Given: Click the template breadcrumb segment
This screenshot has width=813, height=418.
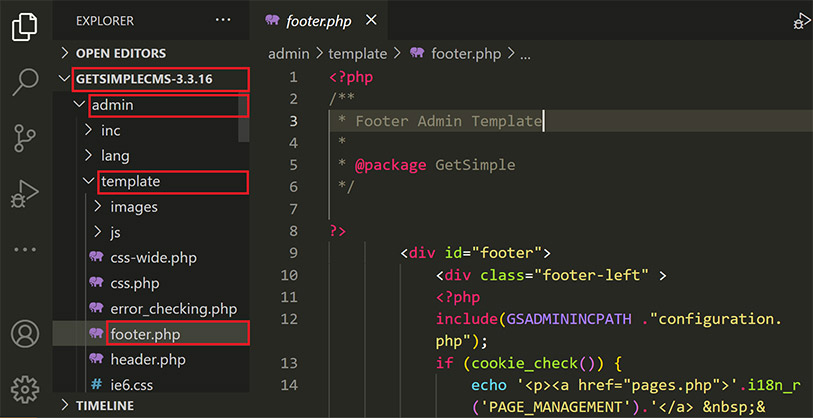Looking at the screenshot, I should 358,53.
